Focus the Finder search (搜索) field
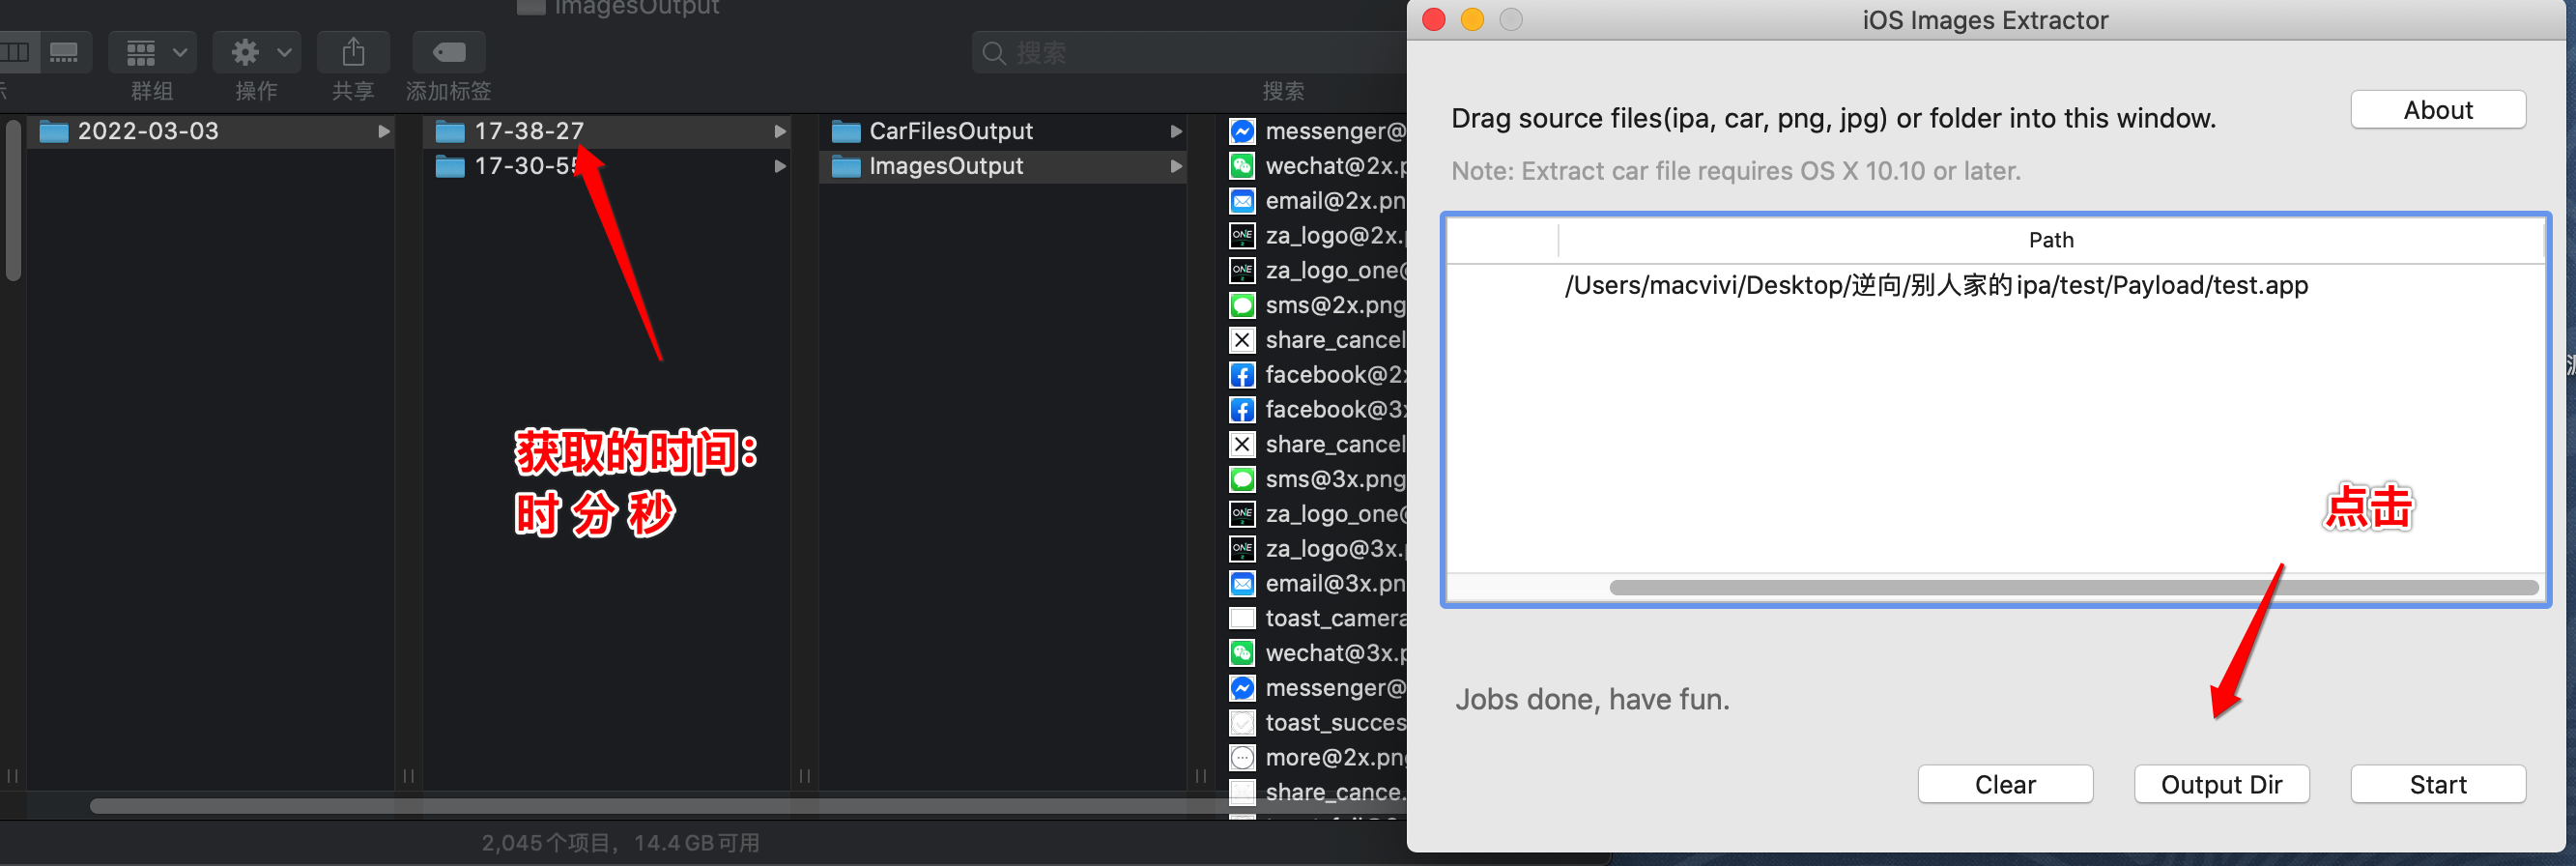The width and height of the screenshot is (2576, 866). 1190,52
